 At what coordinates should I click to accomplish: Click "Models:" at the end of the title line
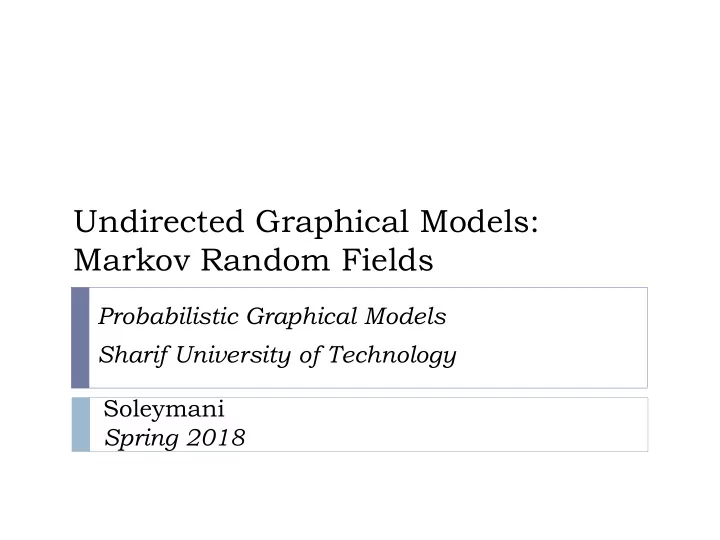click(x=479, y=221)
